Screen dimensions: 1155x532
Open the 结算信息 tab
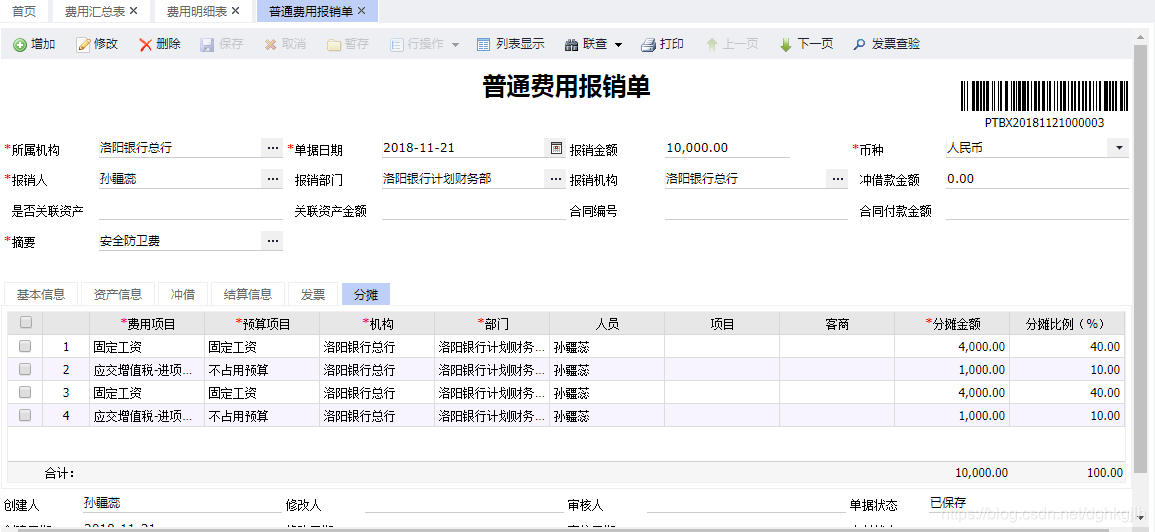click(x=248, y=294)
